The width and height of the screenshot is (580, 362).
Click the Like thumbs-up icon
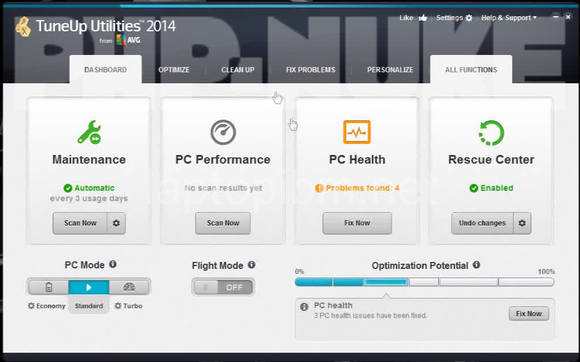click(423, 18)
